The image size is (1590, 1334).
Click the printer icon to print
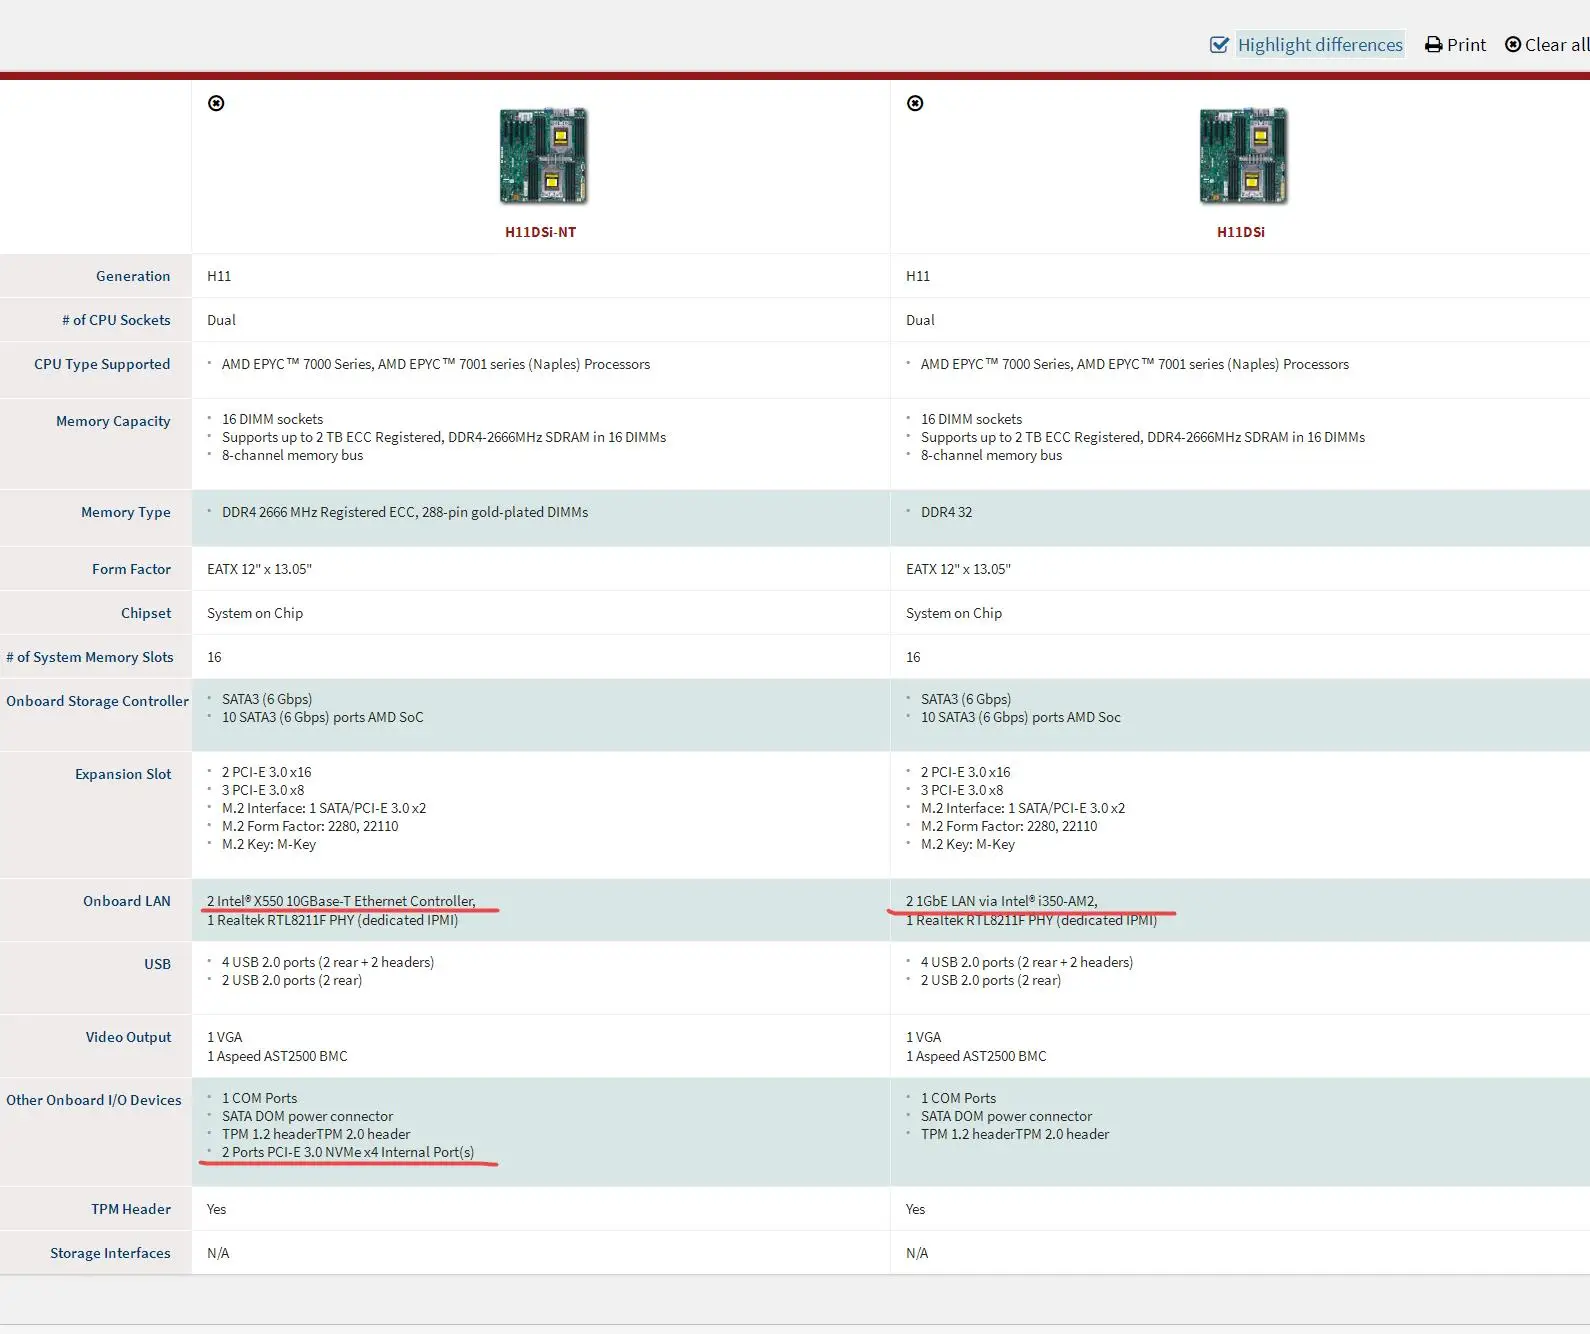pos(1433,45)
